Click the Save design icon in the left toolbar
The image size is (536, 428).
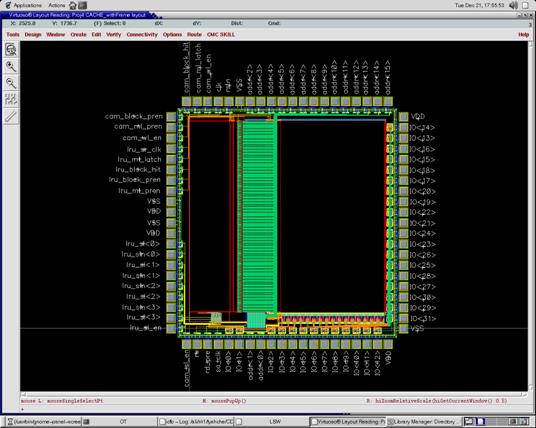11,50
